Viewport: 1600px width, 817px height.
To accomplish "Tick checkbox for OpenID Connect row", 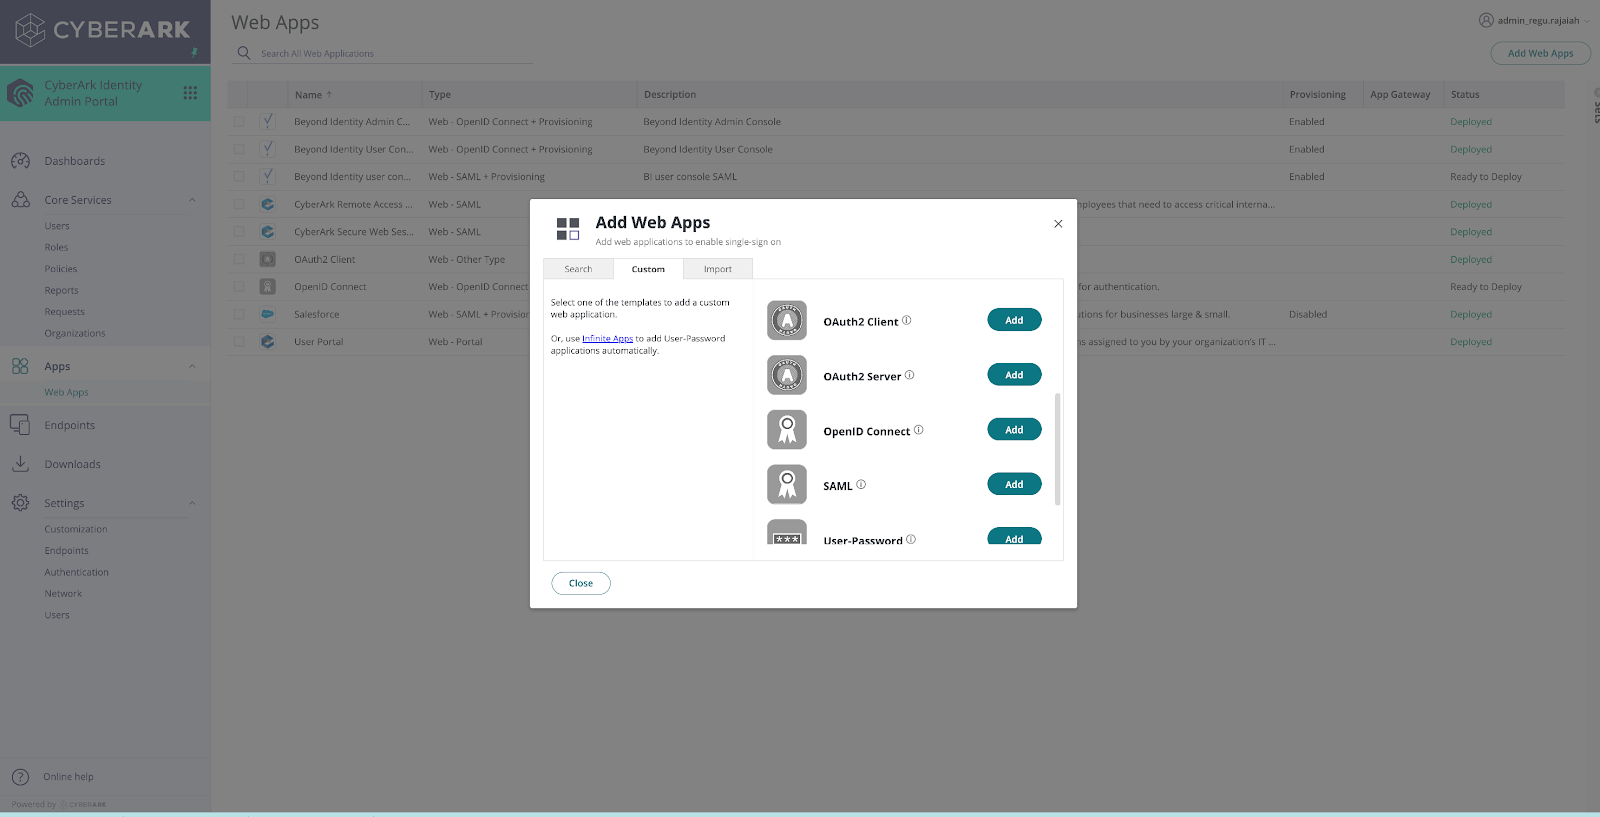I will (x=239, y=287).
